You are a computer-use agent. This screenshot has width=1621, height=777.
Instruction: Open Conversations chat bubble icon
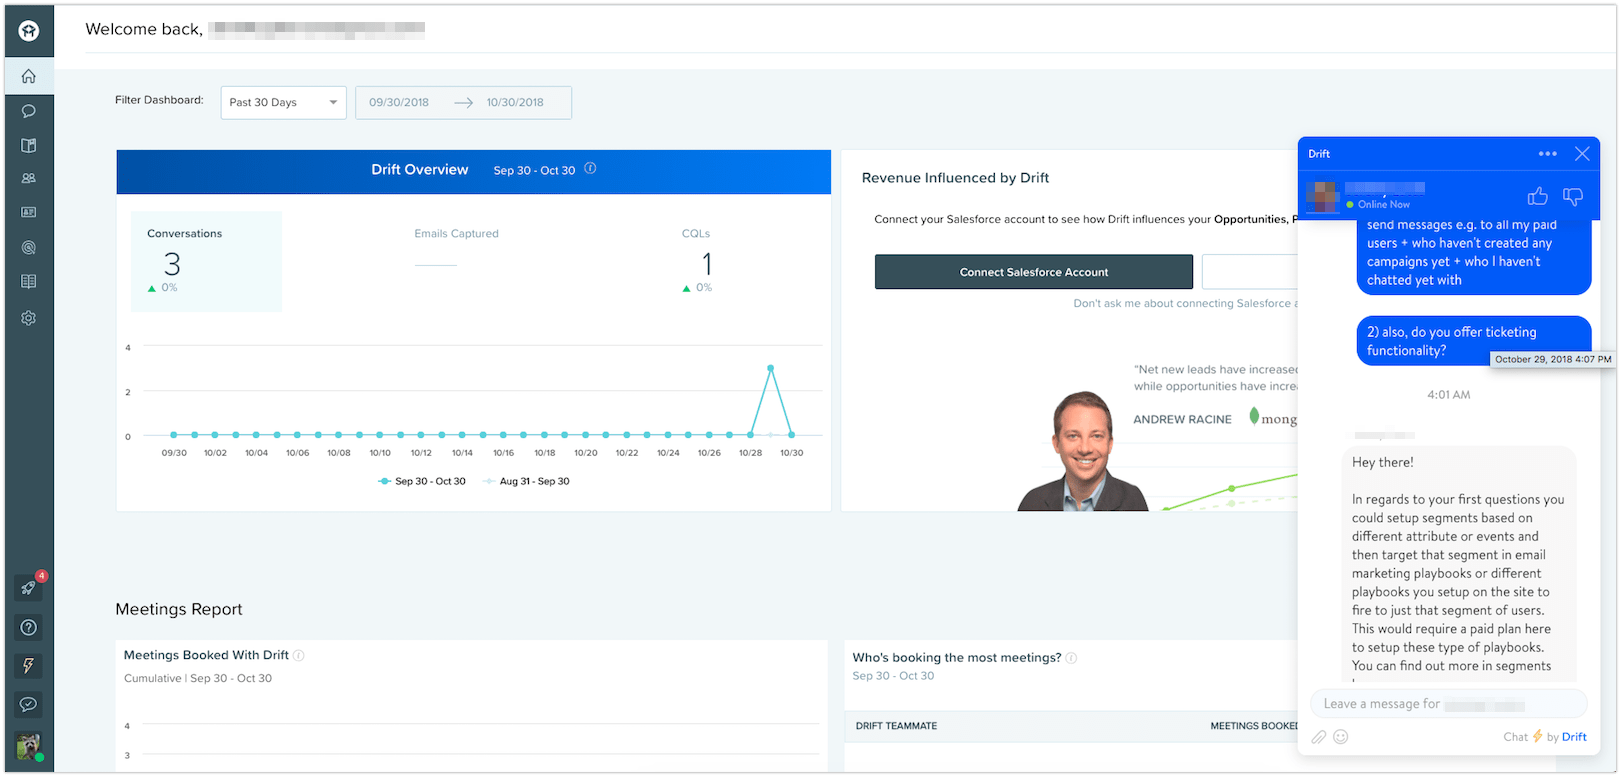click(x=29, y=111)
